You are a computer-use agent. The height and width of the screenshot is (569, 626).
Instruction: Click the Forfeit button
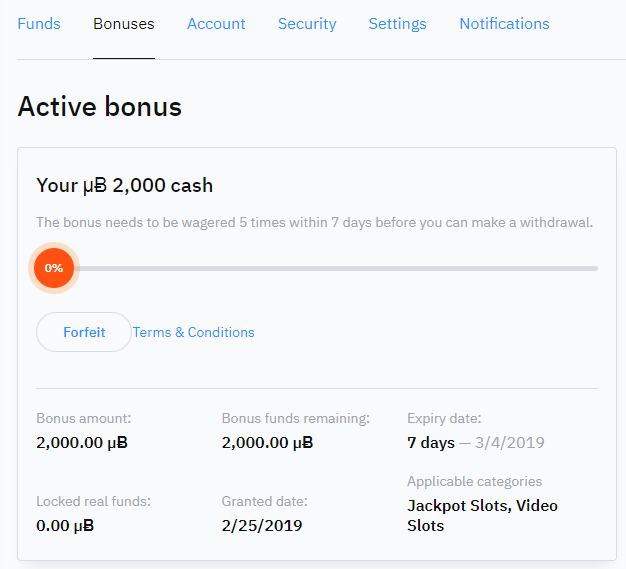(x=84, y=332)
